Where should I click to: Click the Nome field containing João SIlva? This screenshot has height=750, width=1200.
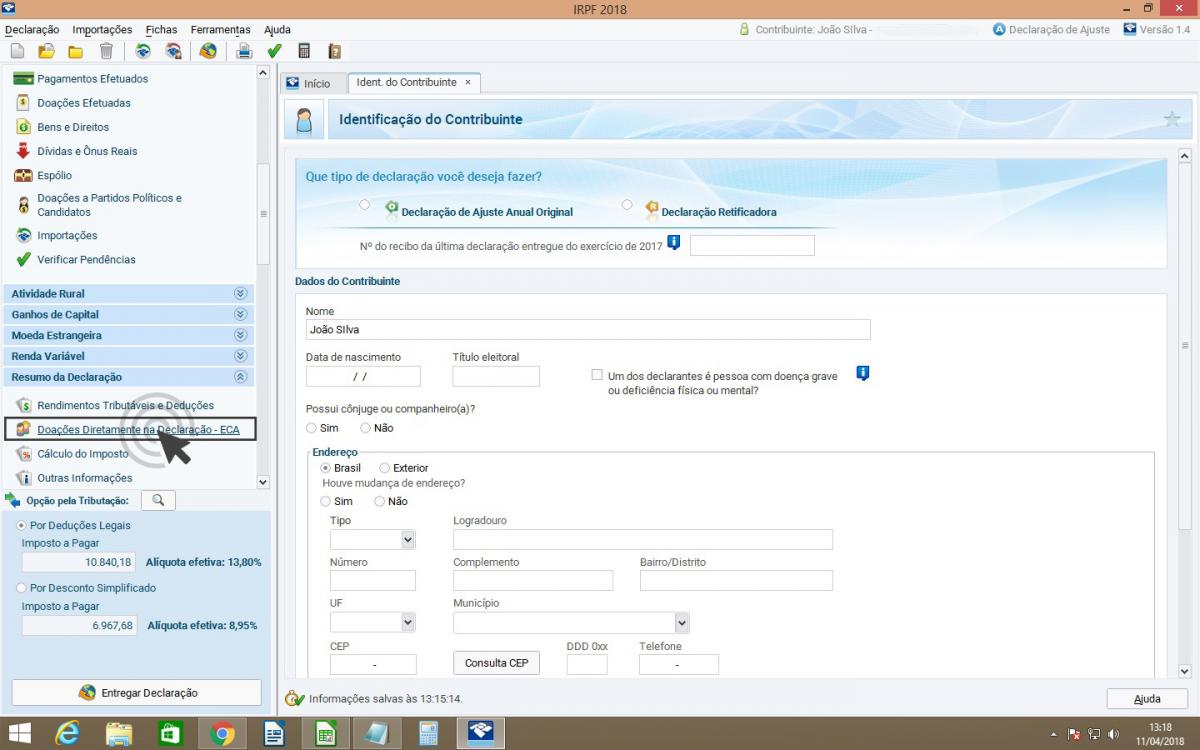point(588,330)
